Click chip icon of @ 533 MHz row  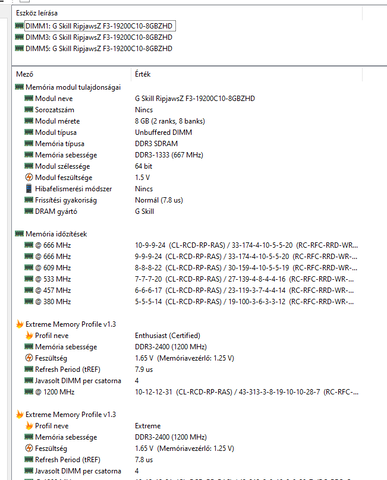[x=29, y=279]
